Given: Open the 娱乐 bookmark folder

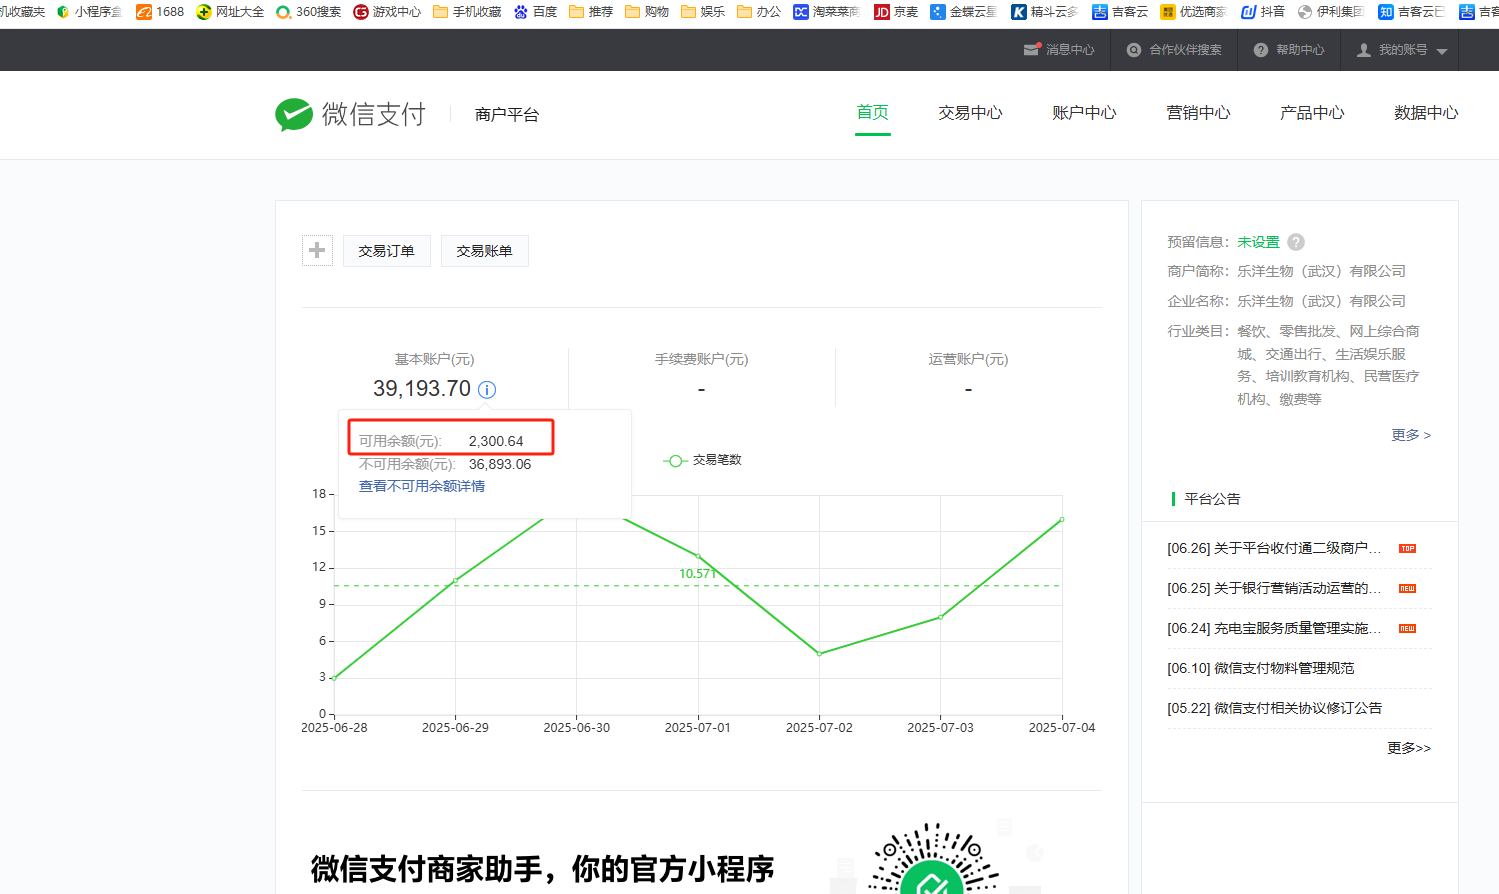Looking at the screenshot, I should pos(703,12).
